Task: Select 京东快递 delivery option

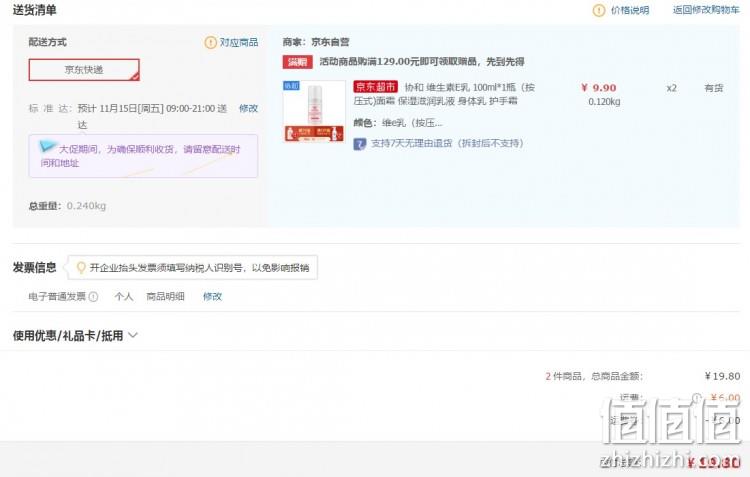Action: click(84, 70)
